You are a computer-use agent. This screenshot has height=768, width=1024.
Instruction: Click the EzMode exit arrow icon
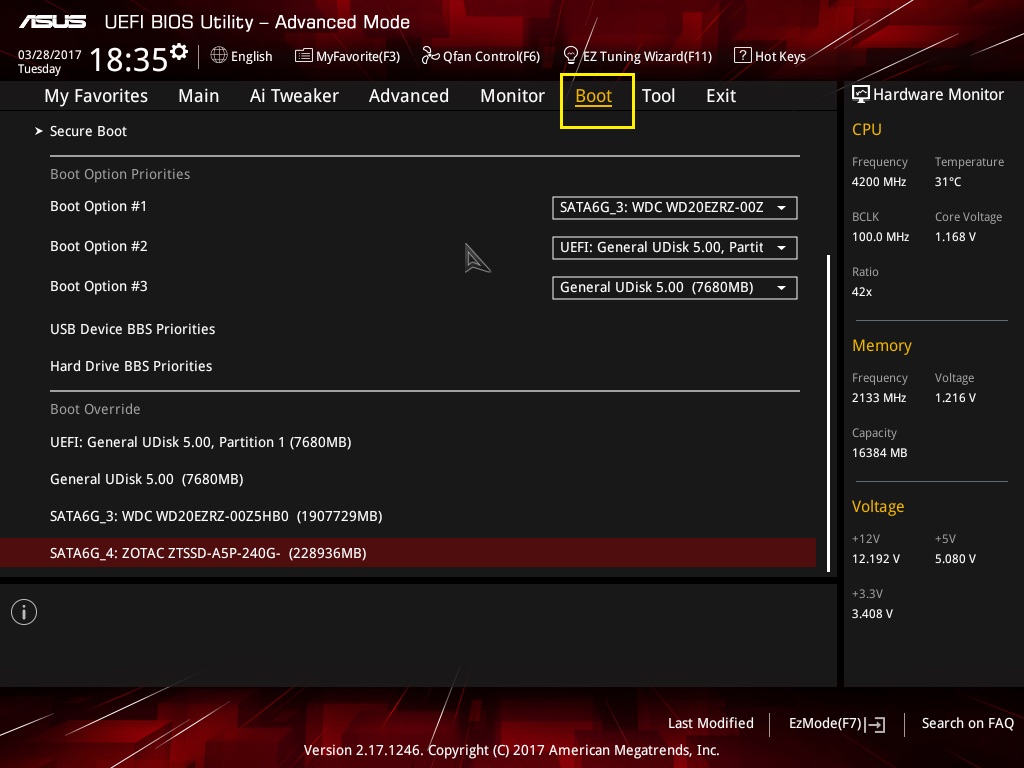click(876, 724)
